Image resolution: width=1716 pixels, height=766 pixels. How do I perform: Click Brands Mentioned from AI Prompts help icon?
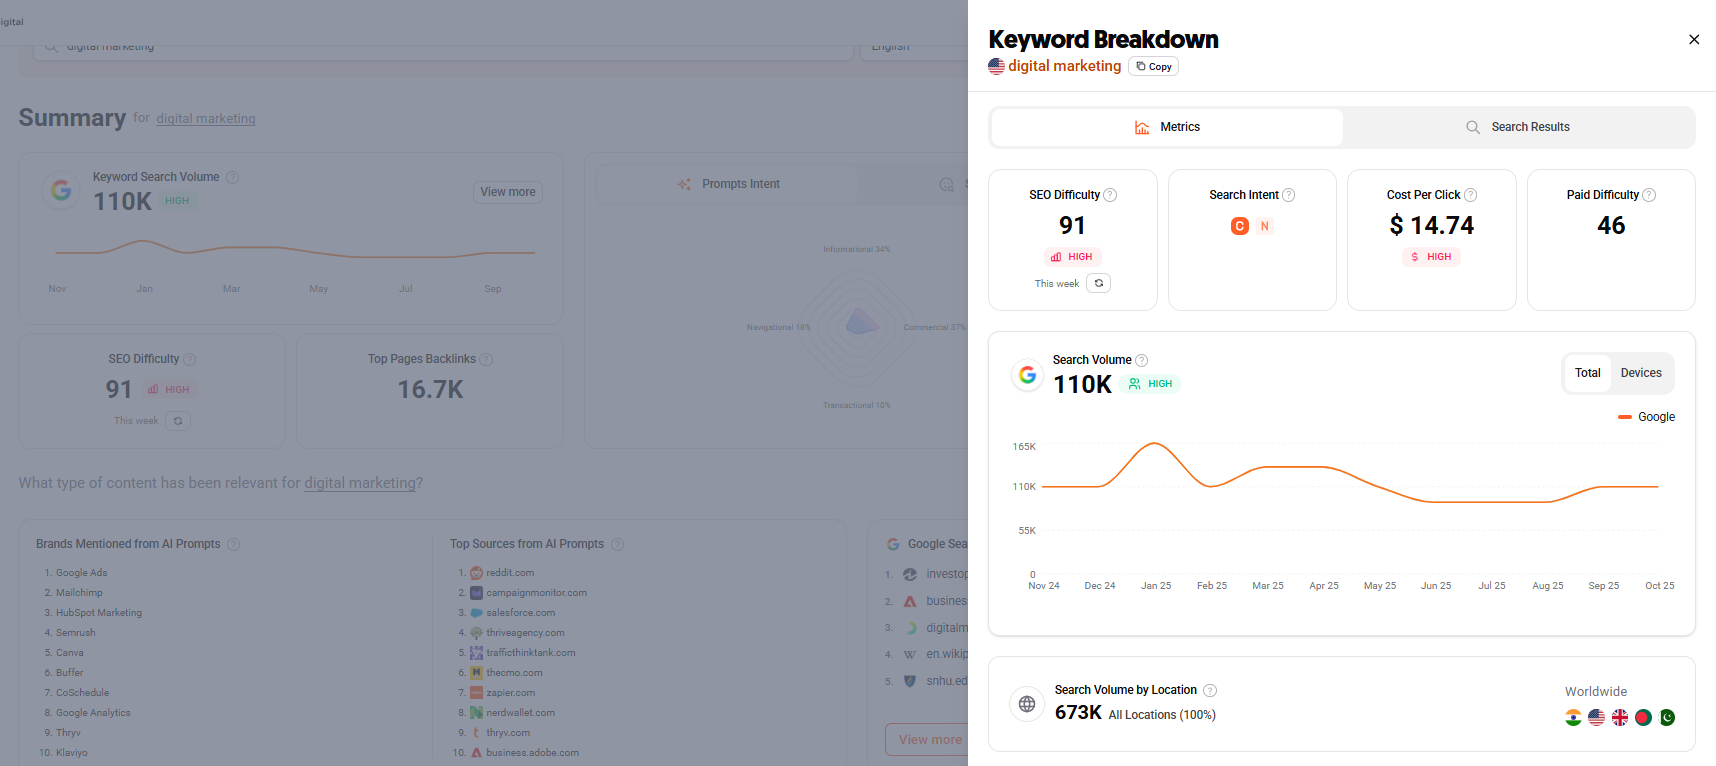tap(233, 544)
